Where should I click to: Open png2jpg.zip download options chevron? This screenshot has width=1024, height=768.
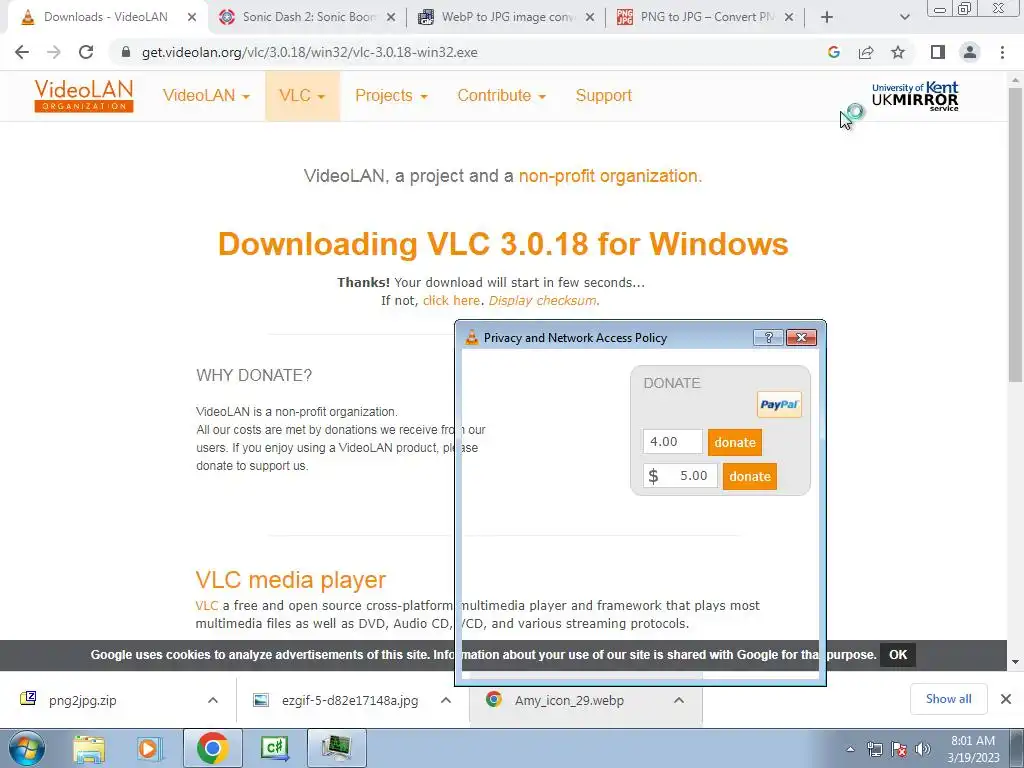213,700
